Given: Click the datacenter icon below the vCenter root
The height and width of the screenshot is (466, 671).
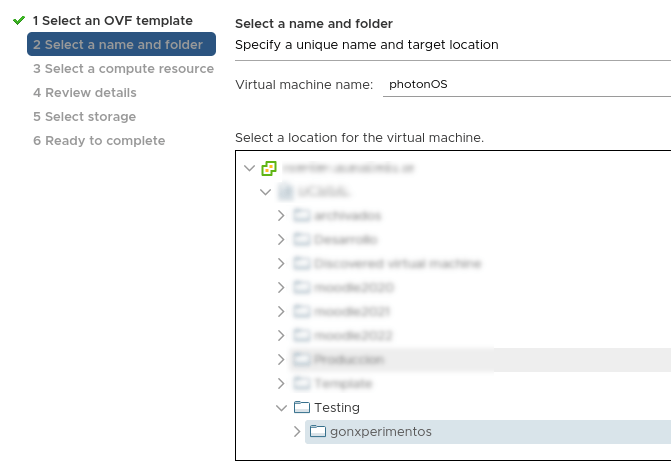Looking at the screenshot, I should [285, 192].
